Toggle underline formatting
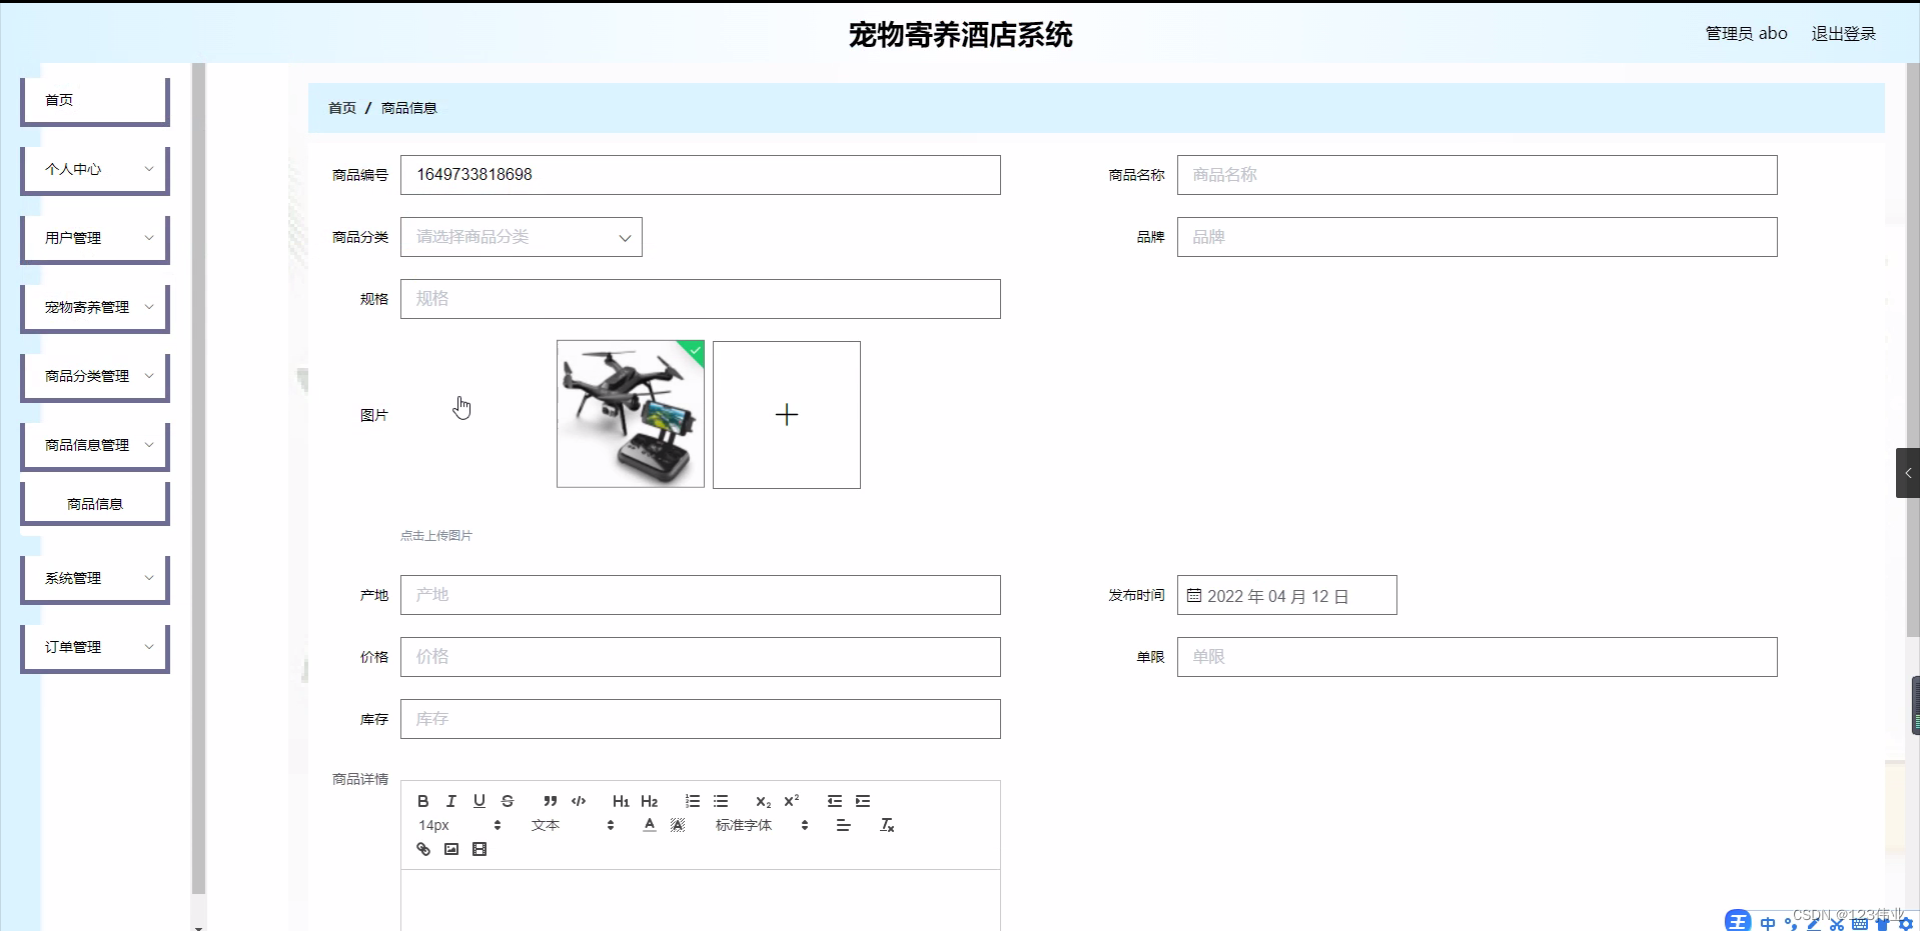 (x=479, y=801)
